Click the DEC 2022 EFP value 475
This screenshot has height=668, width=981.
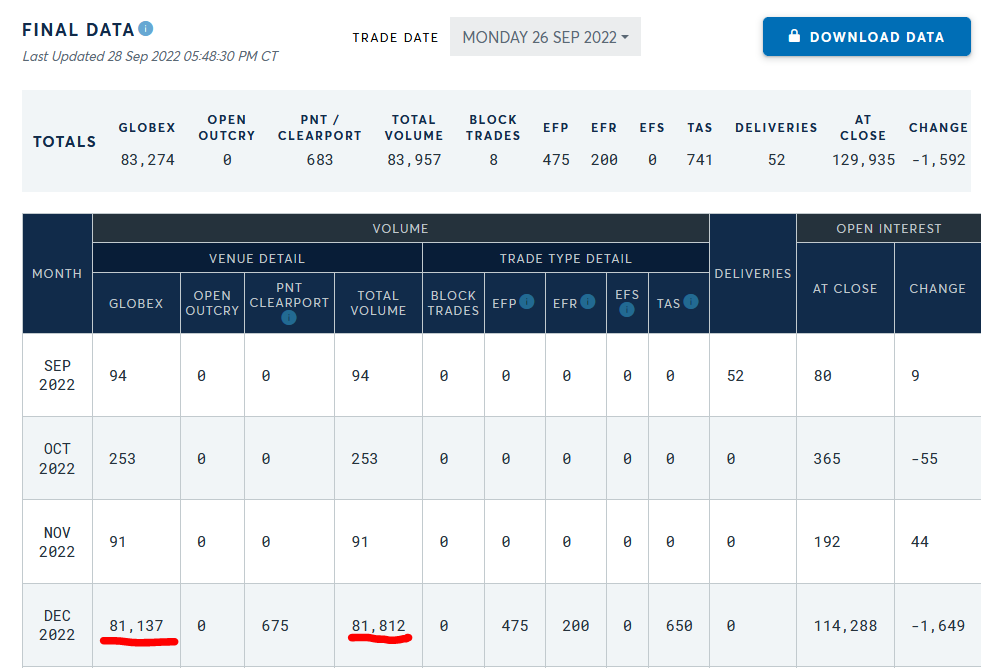pos(515,626)
